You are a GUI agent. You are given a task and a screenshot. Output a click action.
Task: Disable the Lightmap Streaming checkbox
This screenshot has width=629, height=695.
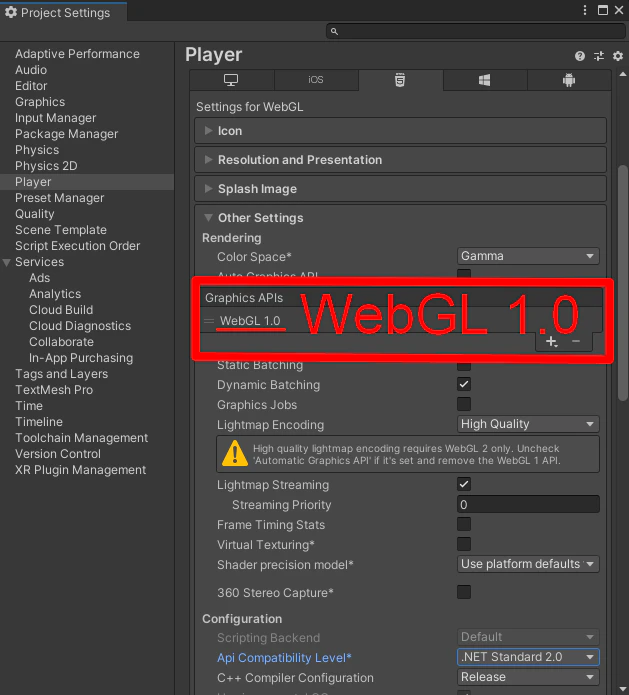click(464, 484)
